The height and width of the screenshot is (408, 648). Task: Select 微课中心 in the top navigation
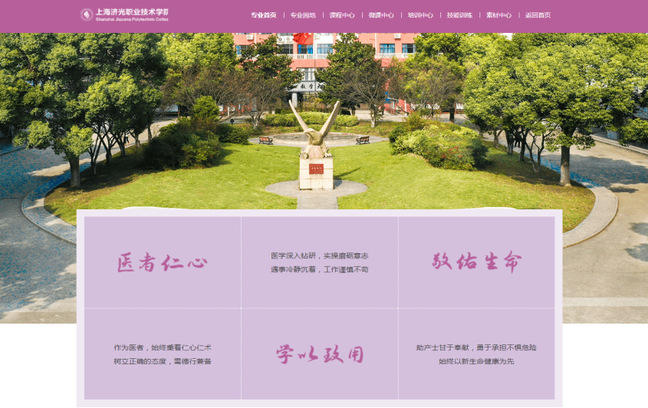(381, 16)
